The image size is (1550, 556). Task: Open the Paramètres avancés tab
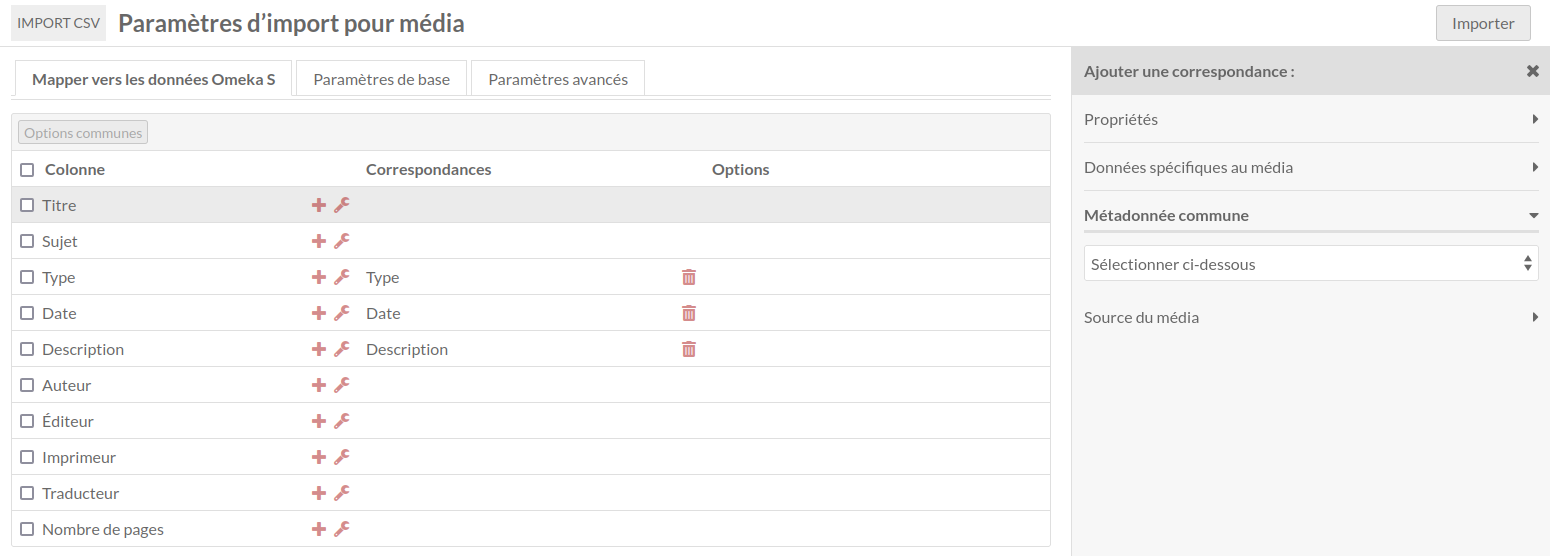pos(558,79)
